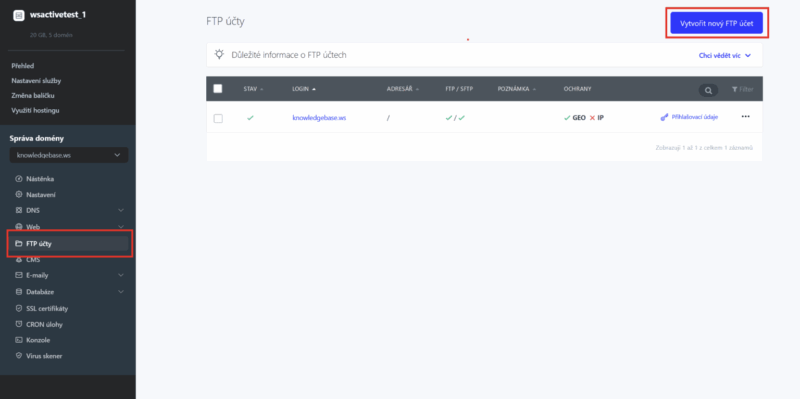Open Virus skener menu item
Image resolution: width=800 pixels, height=399 pixels.
tap(44, 356)
